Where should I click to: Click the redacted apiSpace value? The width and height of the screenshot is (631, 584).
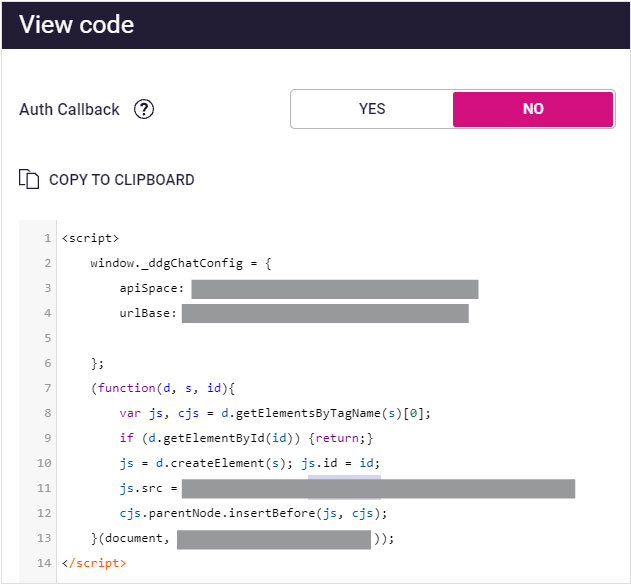(x=334, y=289)
